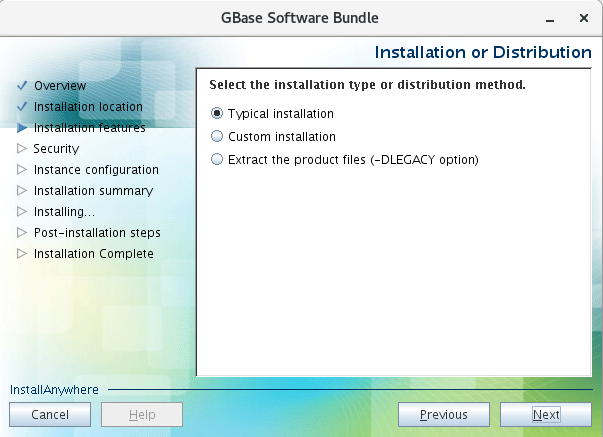
Task: Click the GBase Software Bundle title text
Action: 300,18
